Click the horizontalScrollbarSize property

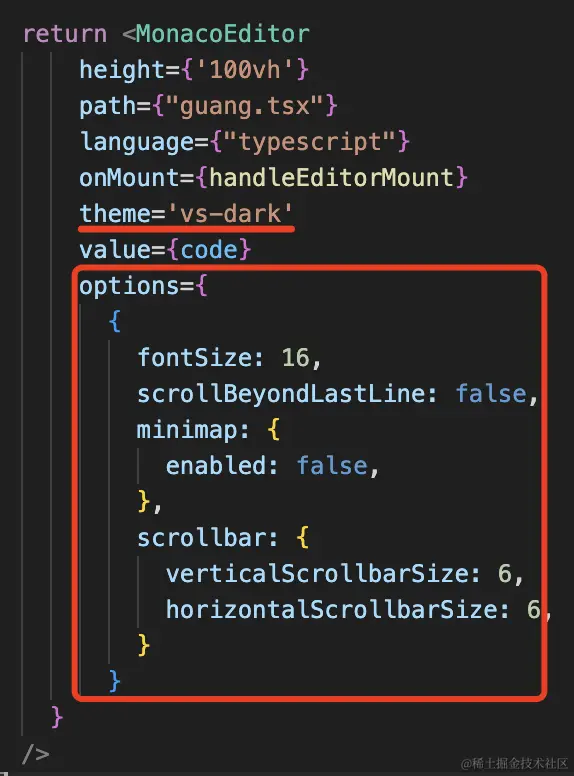pyautogui.click(x=331, y=610)
